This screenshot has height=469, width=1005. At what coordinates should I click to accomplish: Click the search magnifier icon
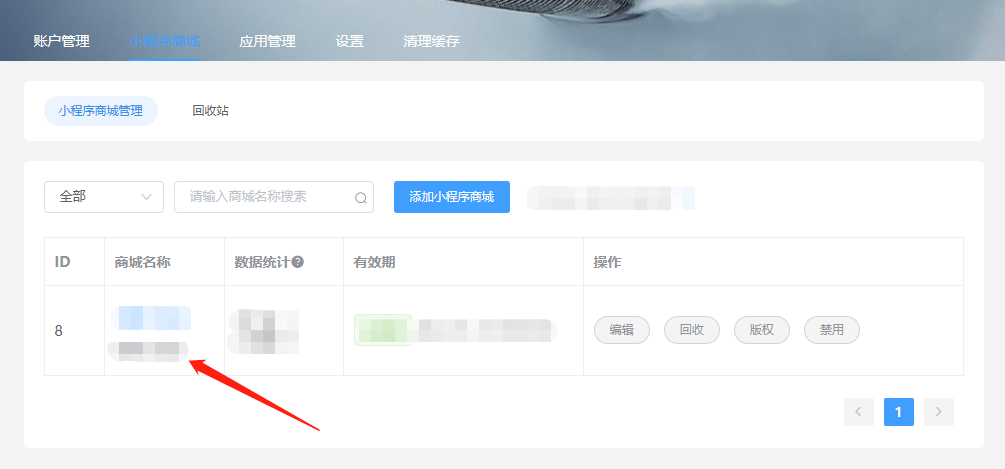click(x=360, y=198)
